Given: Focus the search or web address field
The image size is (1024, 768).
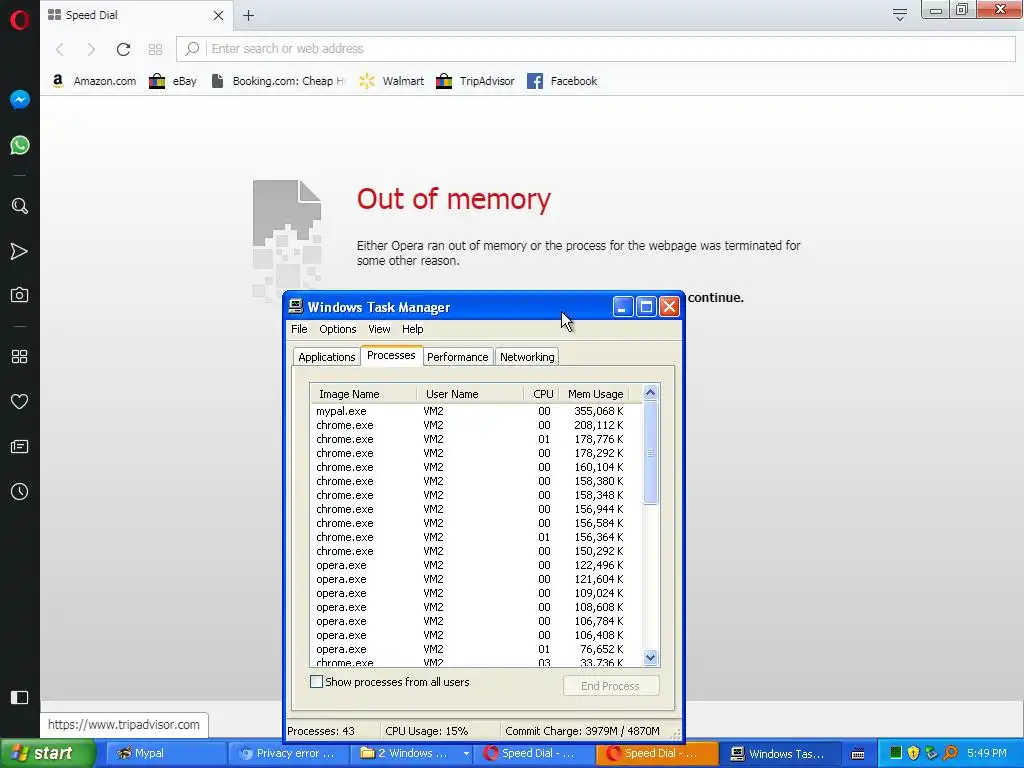Looking at the screenshot, I should coord(596,49).
